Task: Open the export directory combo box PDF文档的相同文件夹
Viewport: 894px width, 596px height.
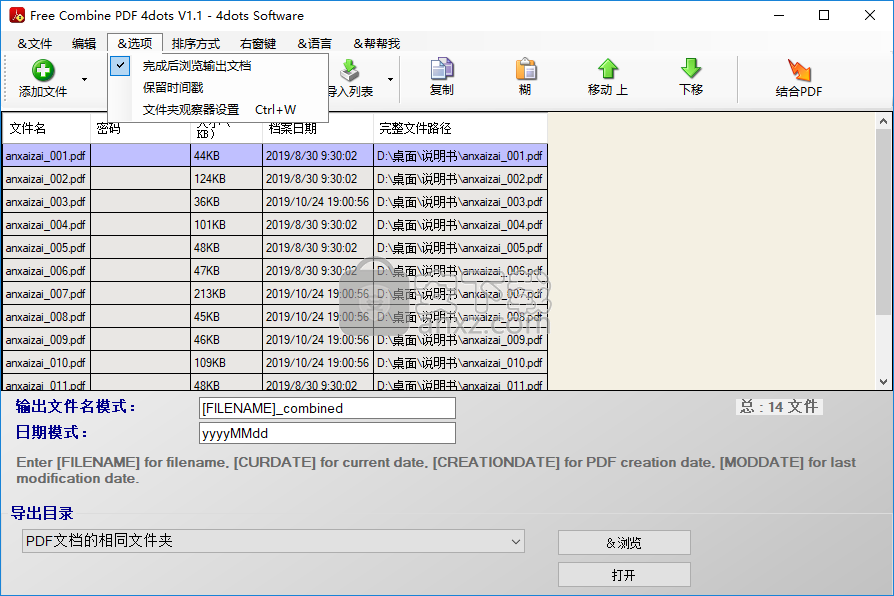Action: tap(273, 541)
